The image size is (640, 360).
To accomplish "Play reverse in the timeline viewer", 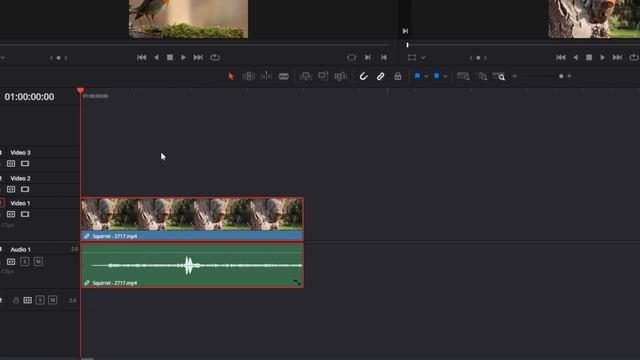I will point(576,58).
